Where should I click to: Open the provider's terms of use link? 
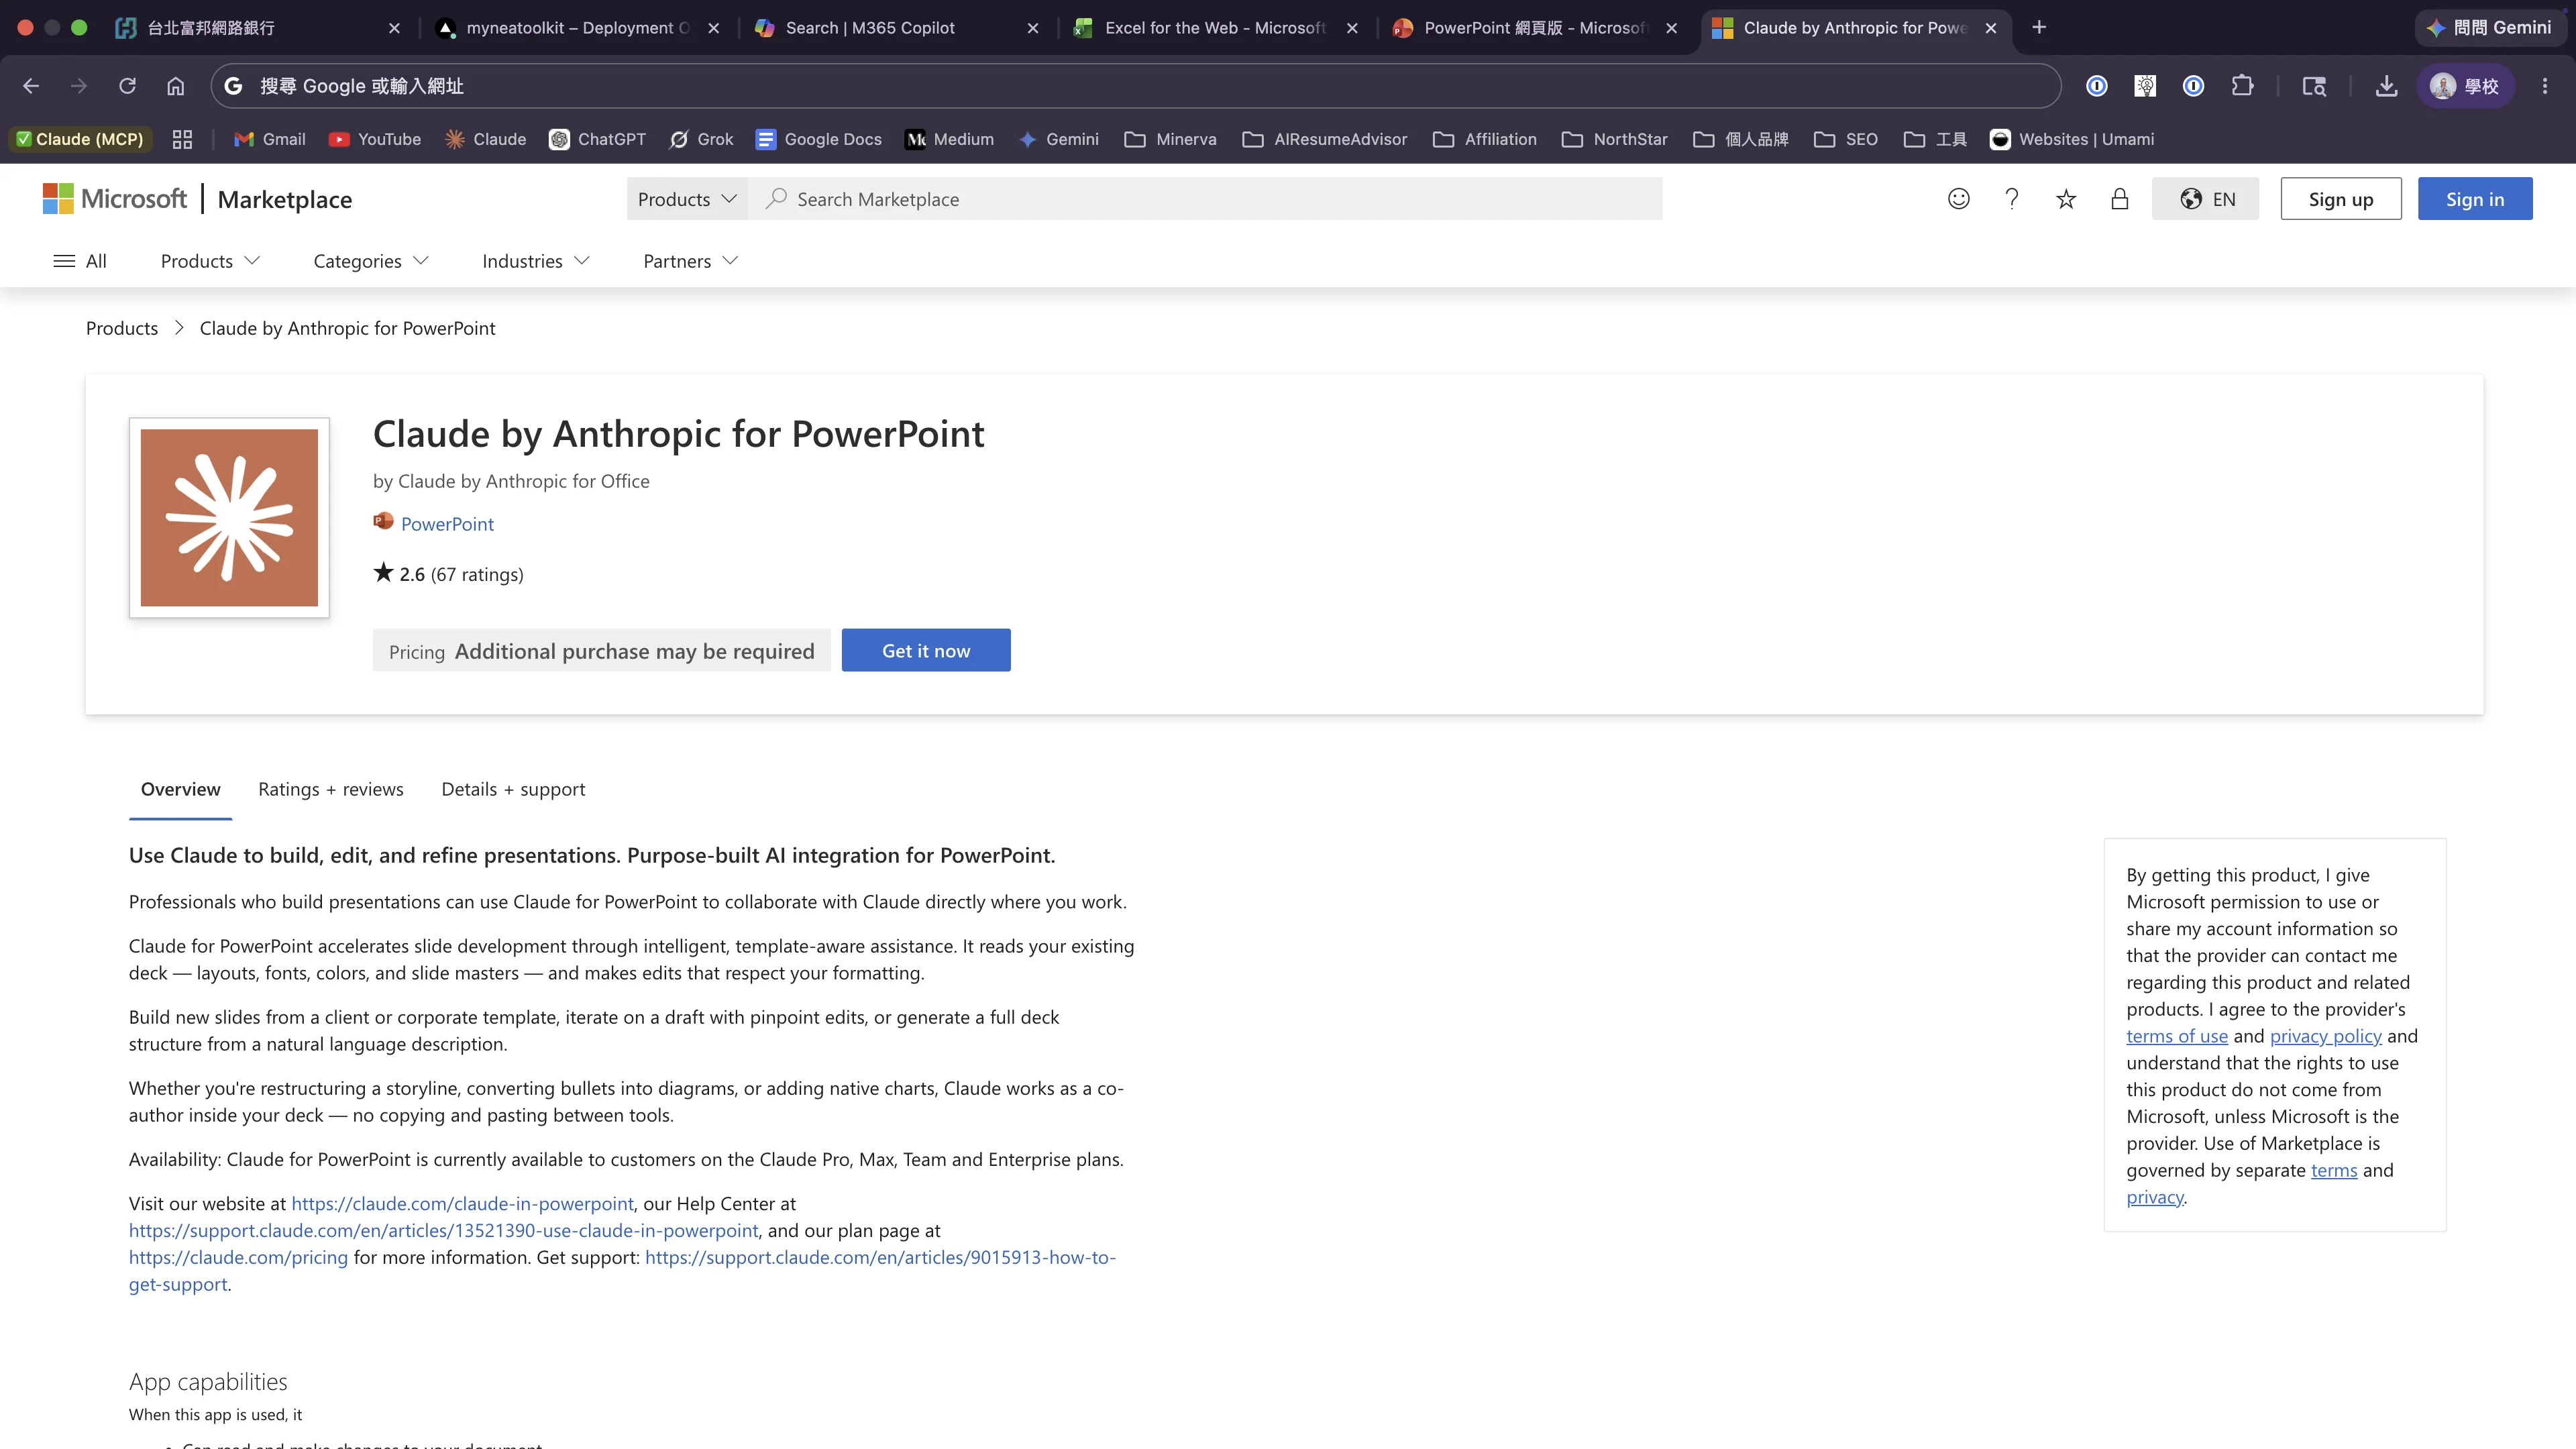click(x=2177, y=1036)
